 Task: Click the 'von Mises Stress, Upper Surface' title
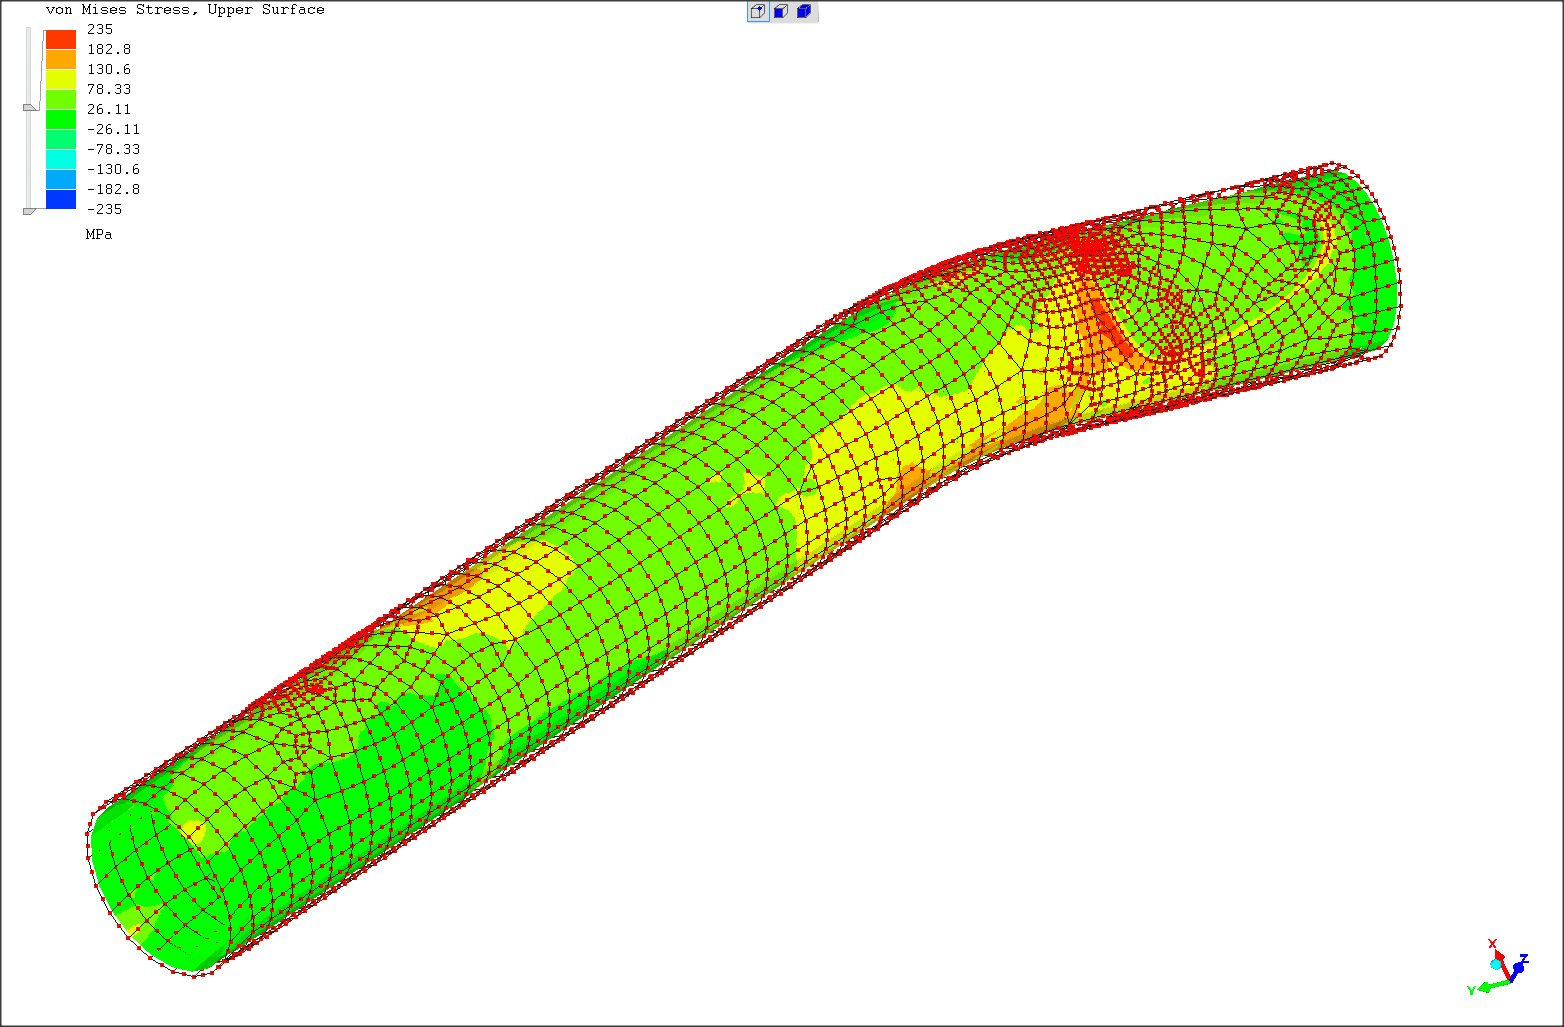click(185, 10)
